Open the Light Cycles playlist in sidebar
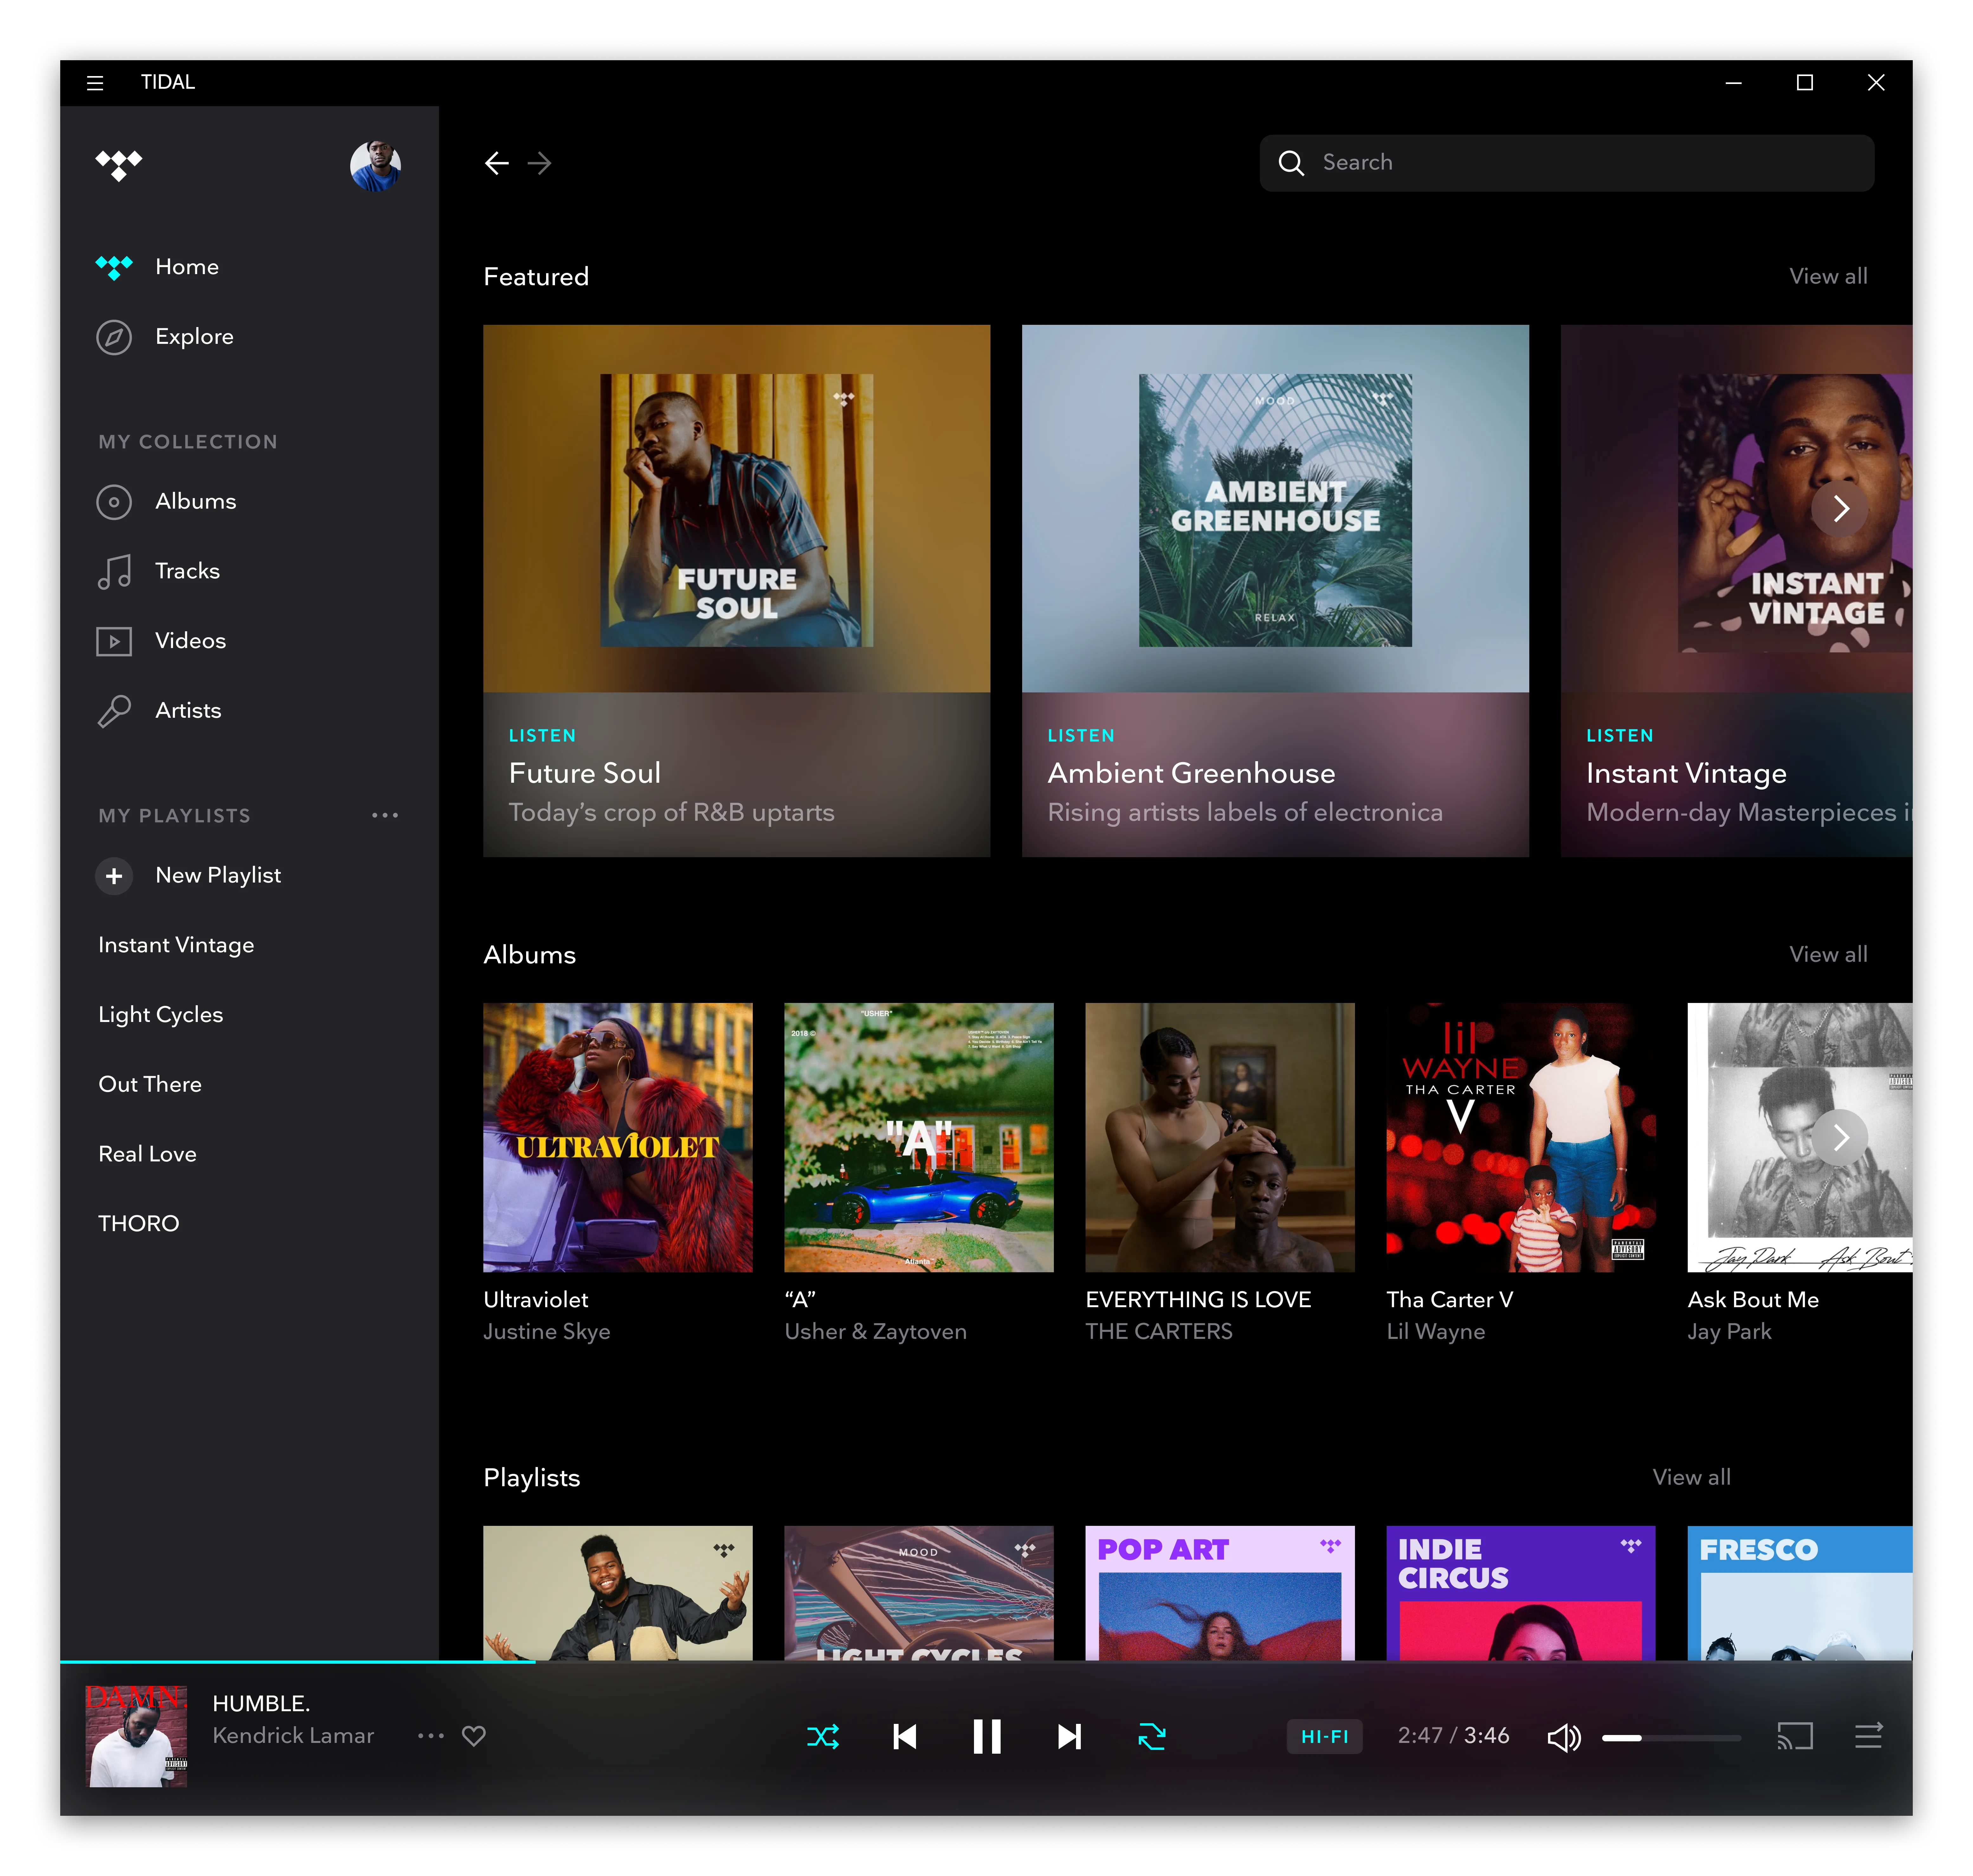The width and height of the screenshot is (1973, 1876). [161, 1015]
